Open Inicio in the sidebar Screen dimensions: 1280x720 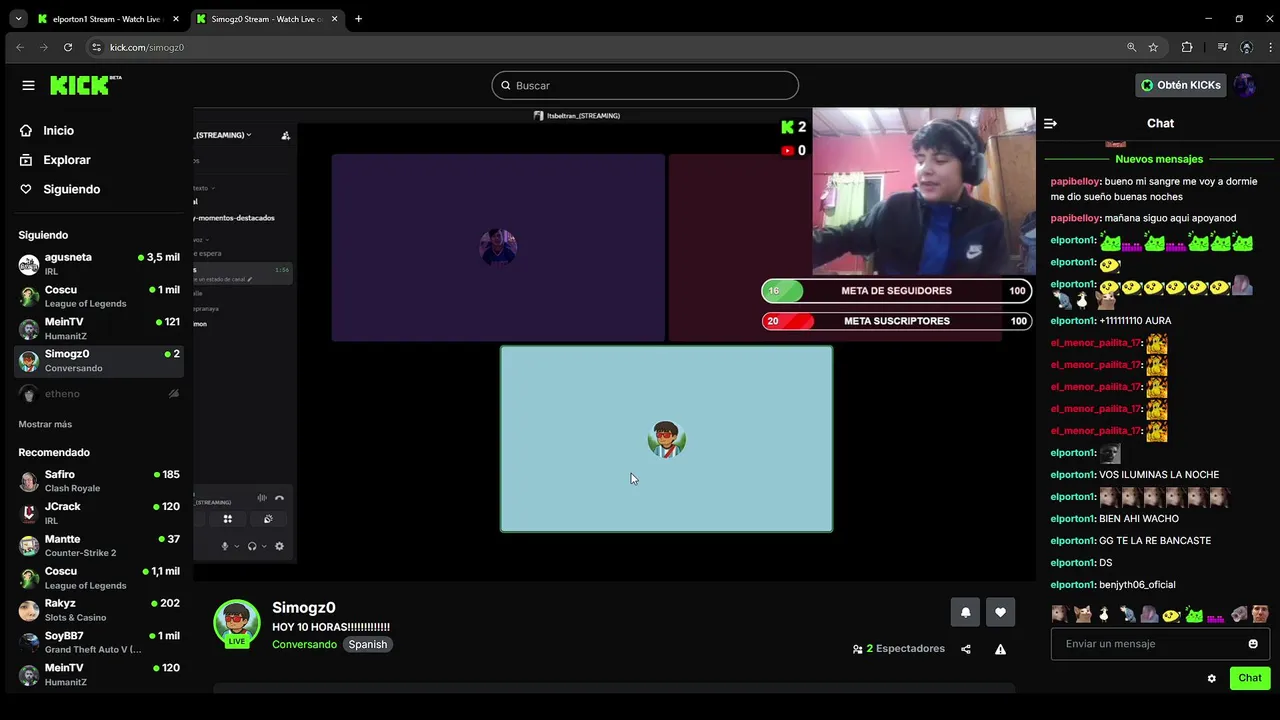point(58,130)
